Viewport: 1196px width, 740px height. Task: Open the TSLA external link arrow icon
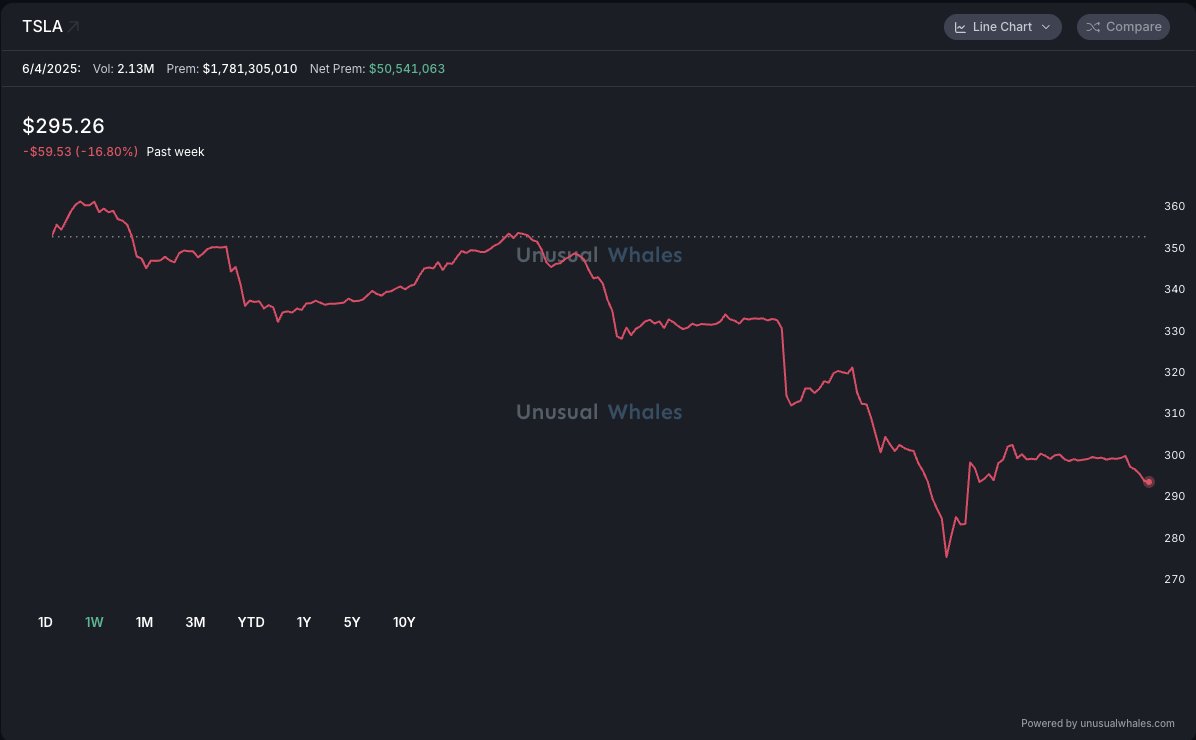[73, 27]
